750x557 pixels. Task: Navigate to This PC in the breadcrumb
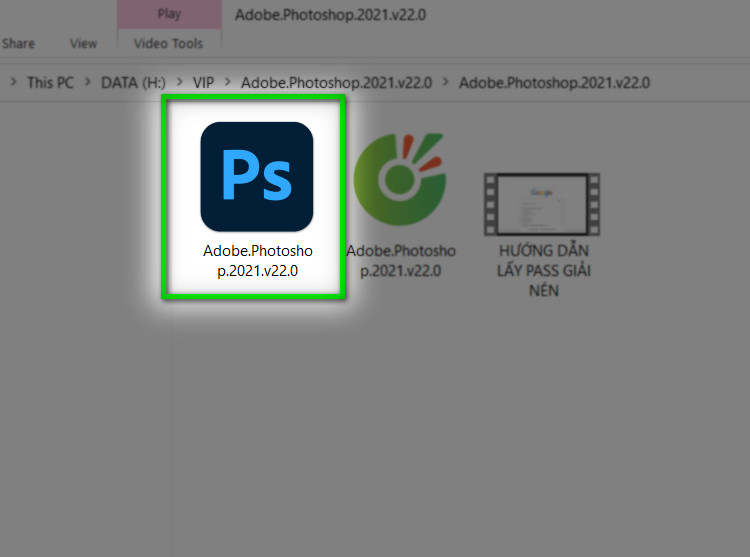50,82
